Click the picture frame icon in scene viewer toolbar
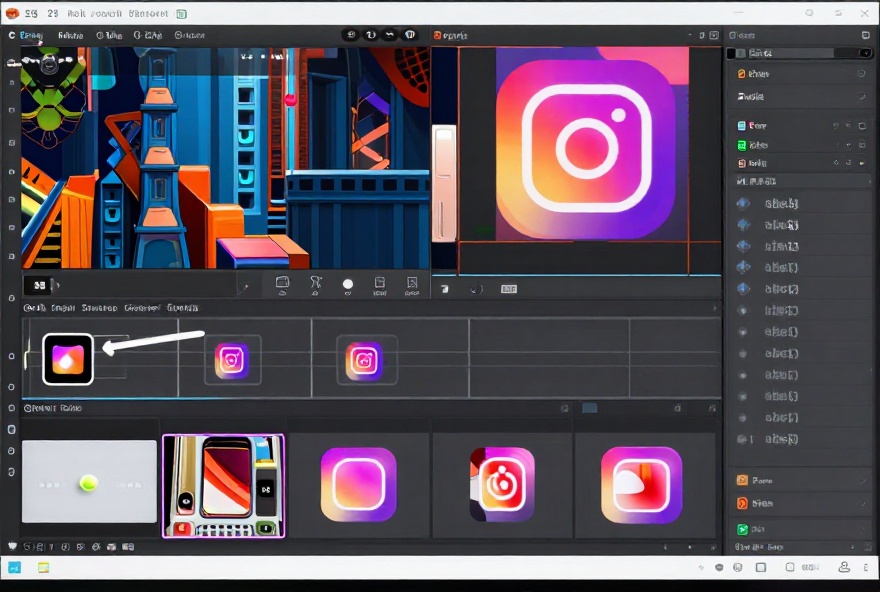 tap(412, 285)
